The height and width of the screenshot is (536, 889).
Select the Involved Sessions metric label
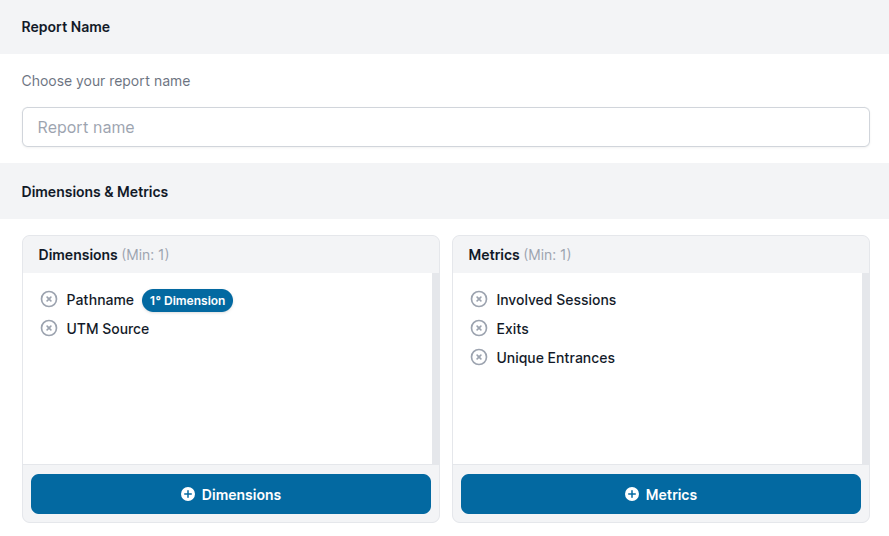[556, 300]
